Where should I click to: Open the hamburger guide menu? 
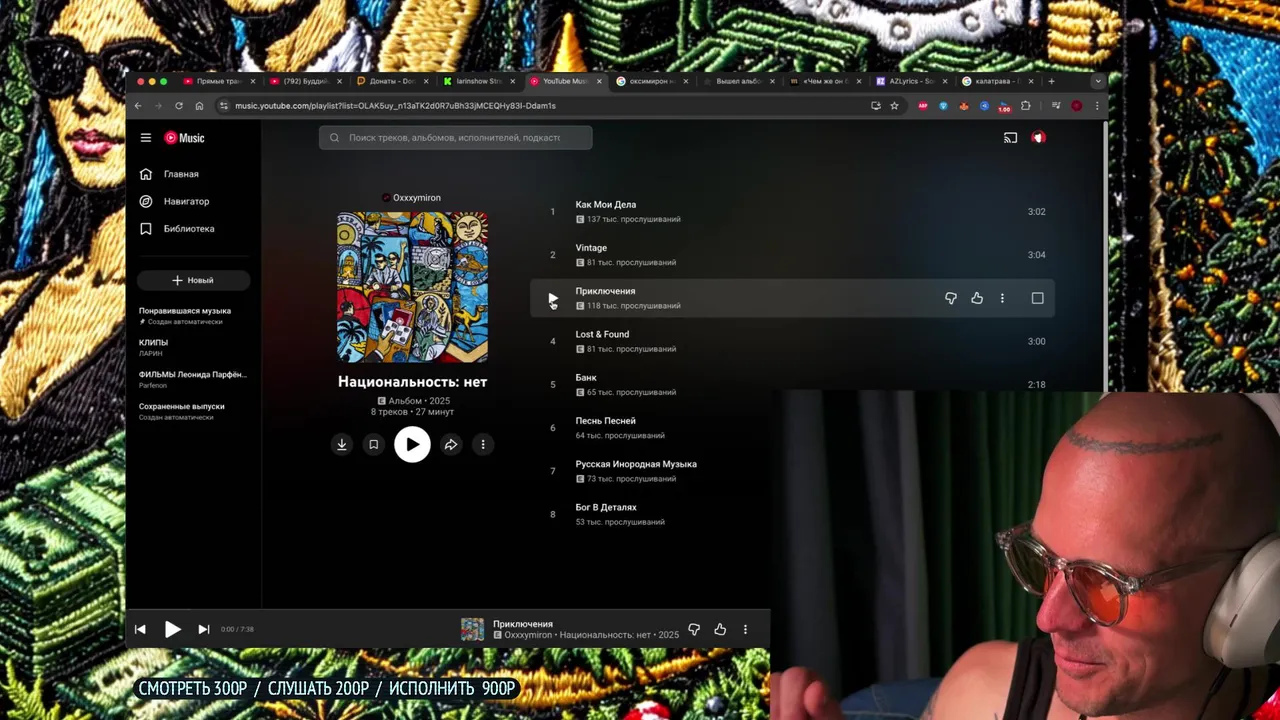146,138
